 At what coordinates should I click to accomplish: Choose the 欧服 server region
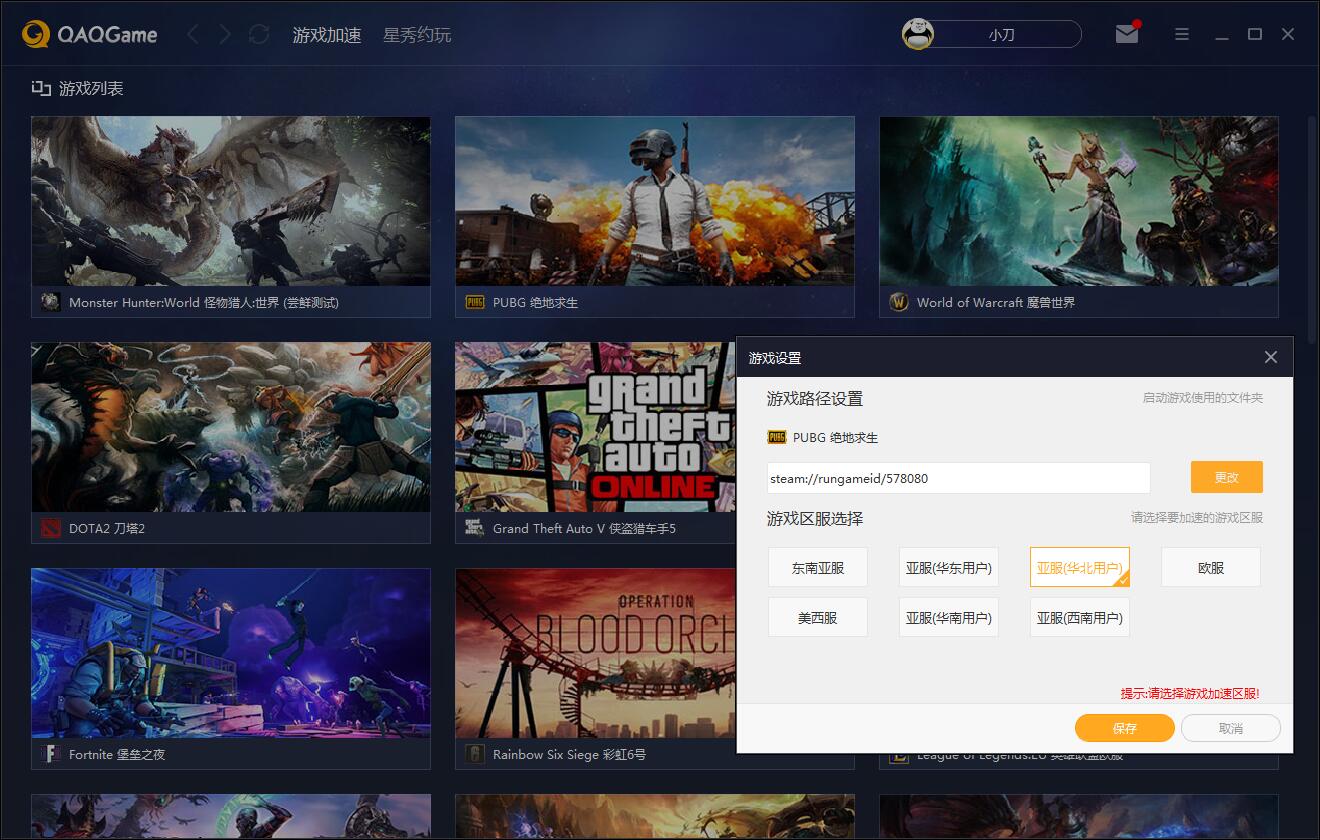pyautogui.click(x=1210, y=567)
